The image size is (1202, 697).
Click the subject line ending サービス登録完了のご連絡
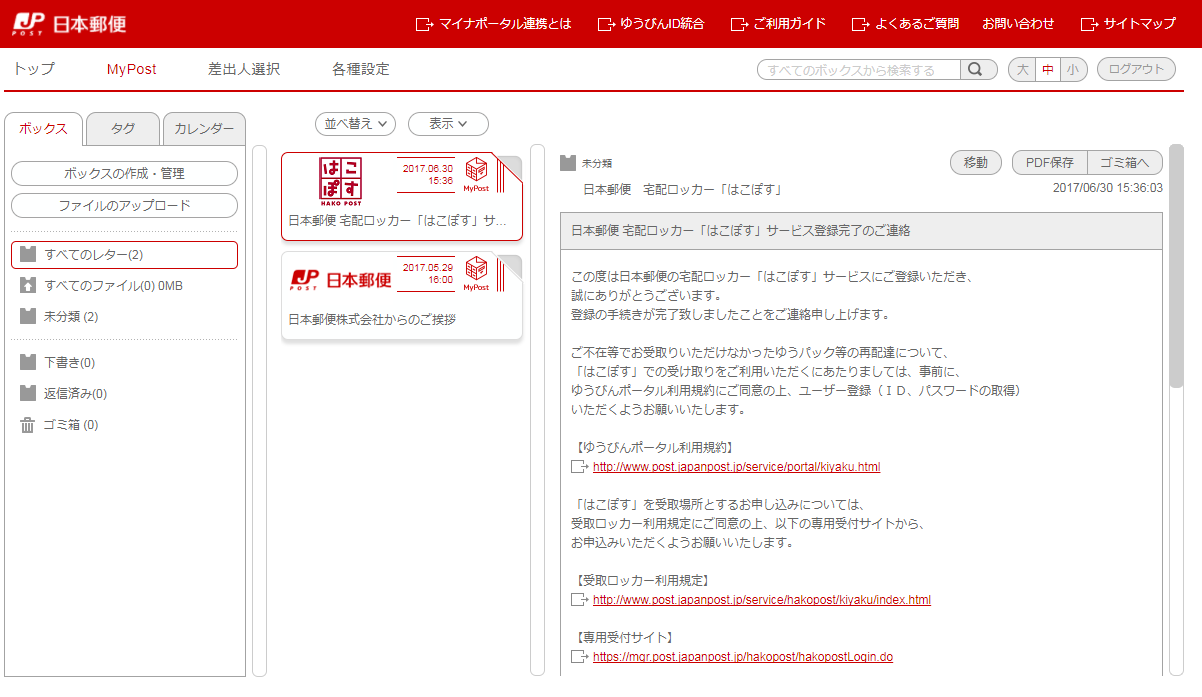pos(741,230)
